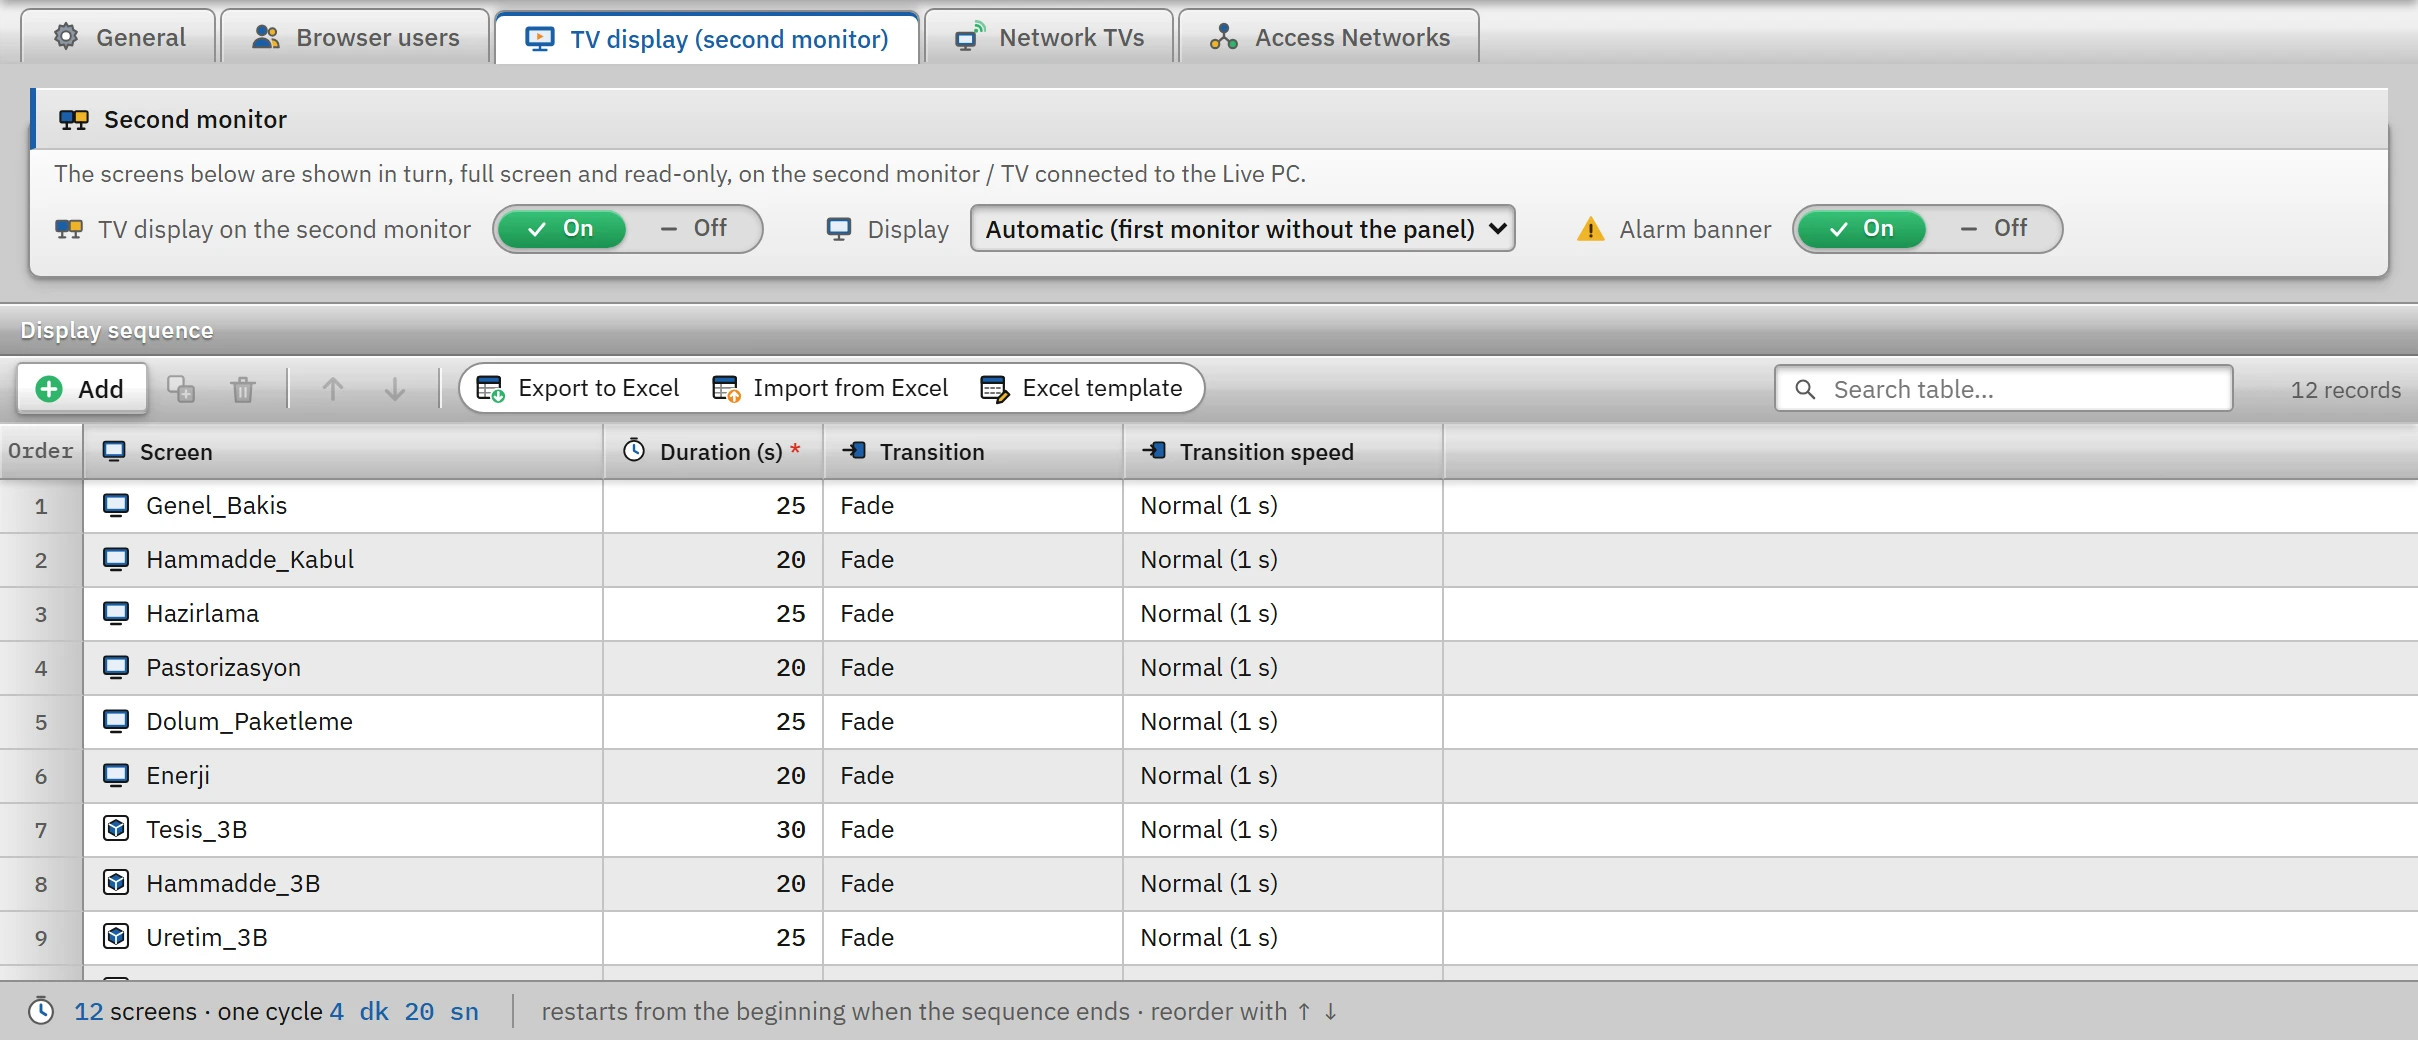Screen dimensions: 2418x1040
Task: Move selected screen up with arrow icon
Action: click(x=333, y=389)
